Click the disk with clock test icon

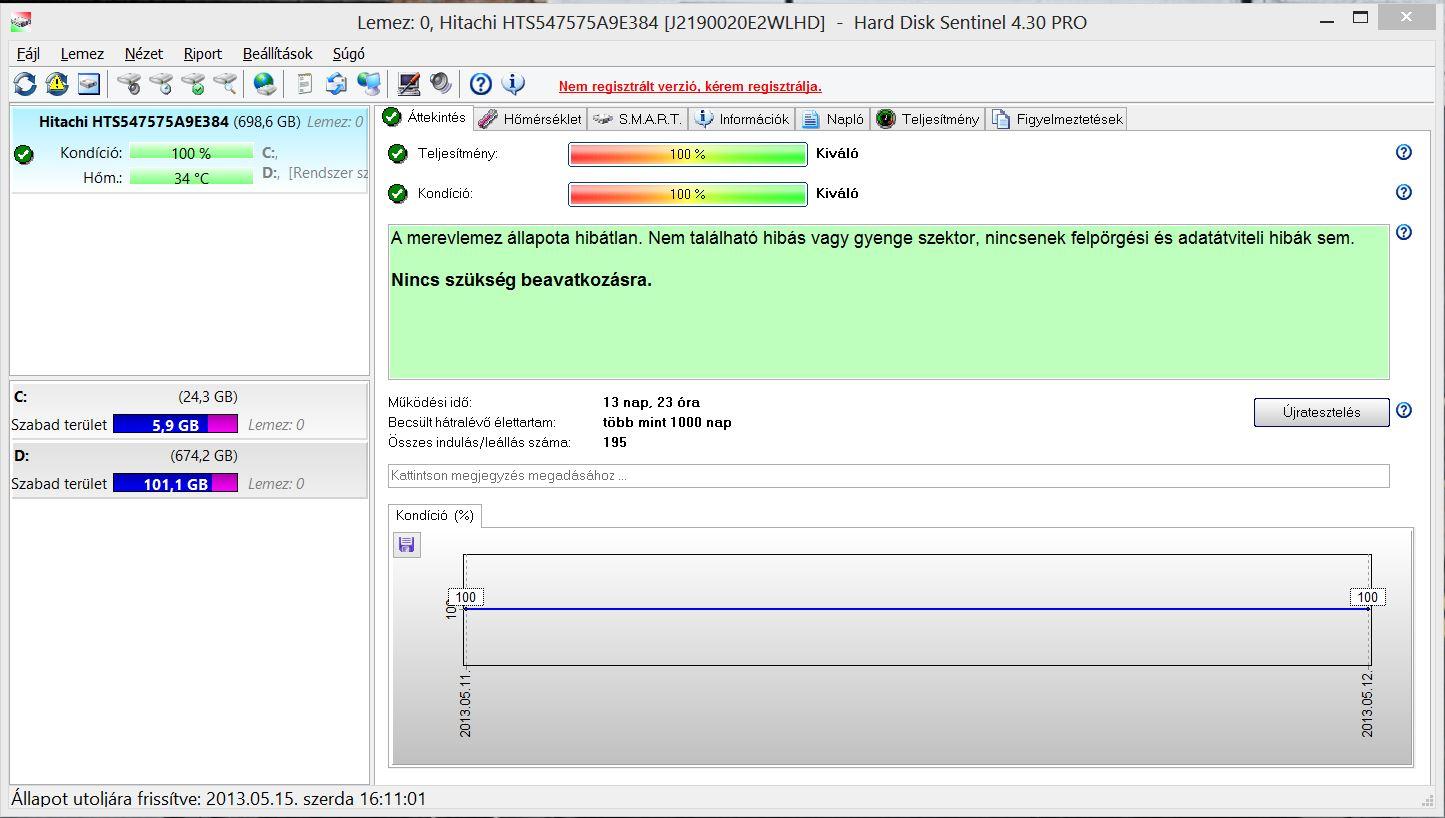click(x=161, y=84)
